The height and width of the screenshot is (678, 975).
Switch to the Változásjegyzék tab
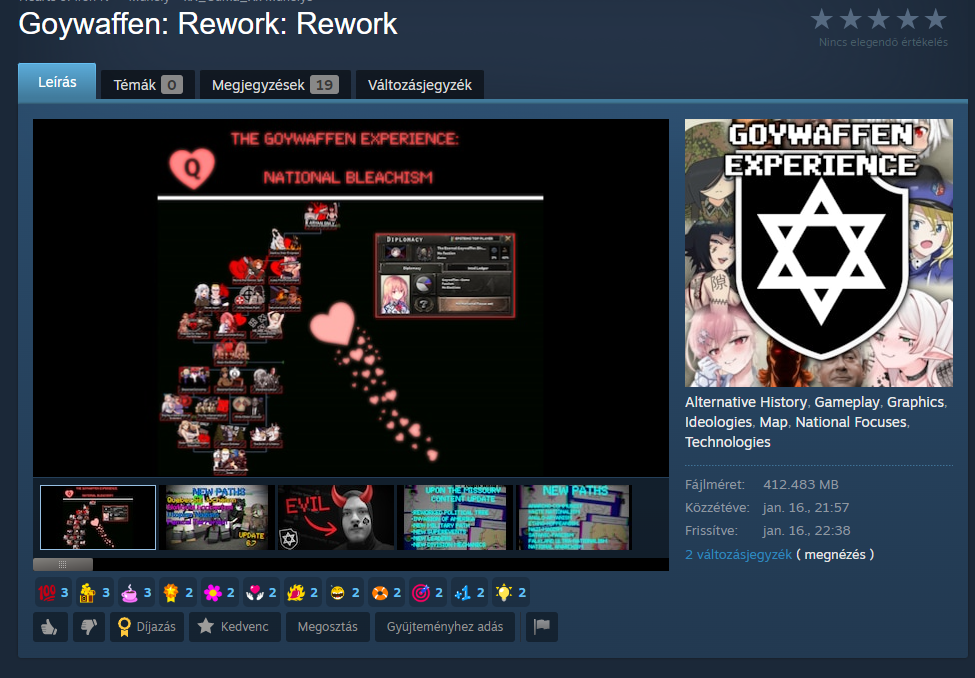(x=420, y=85)
